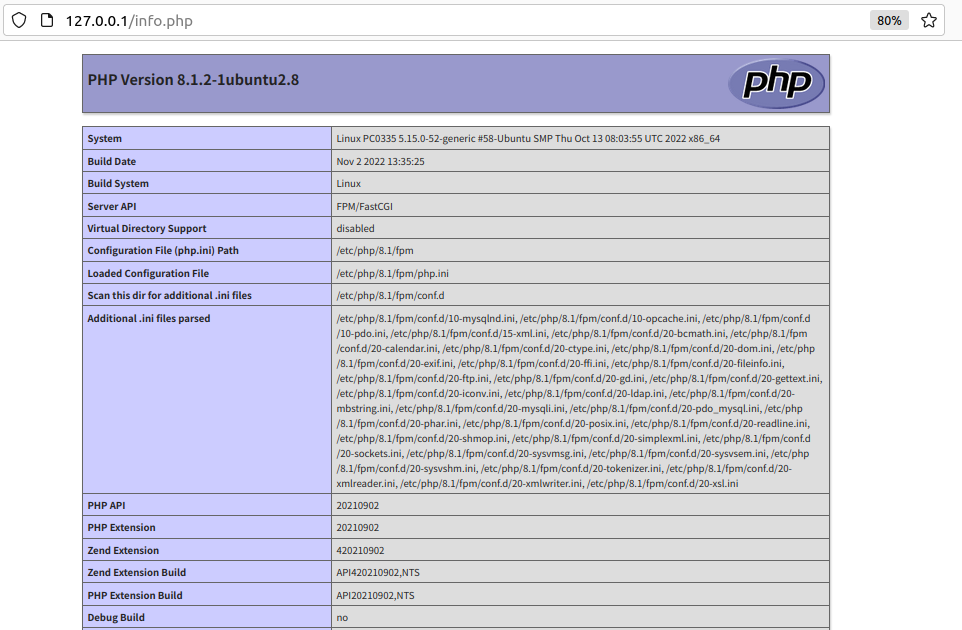Screen dimensions: 962x630
Task: Click the PHP logo in the header
Action: (x=777, y=83)
